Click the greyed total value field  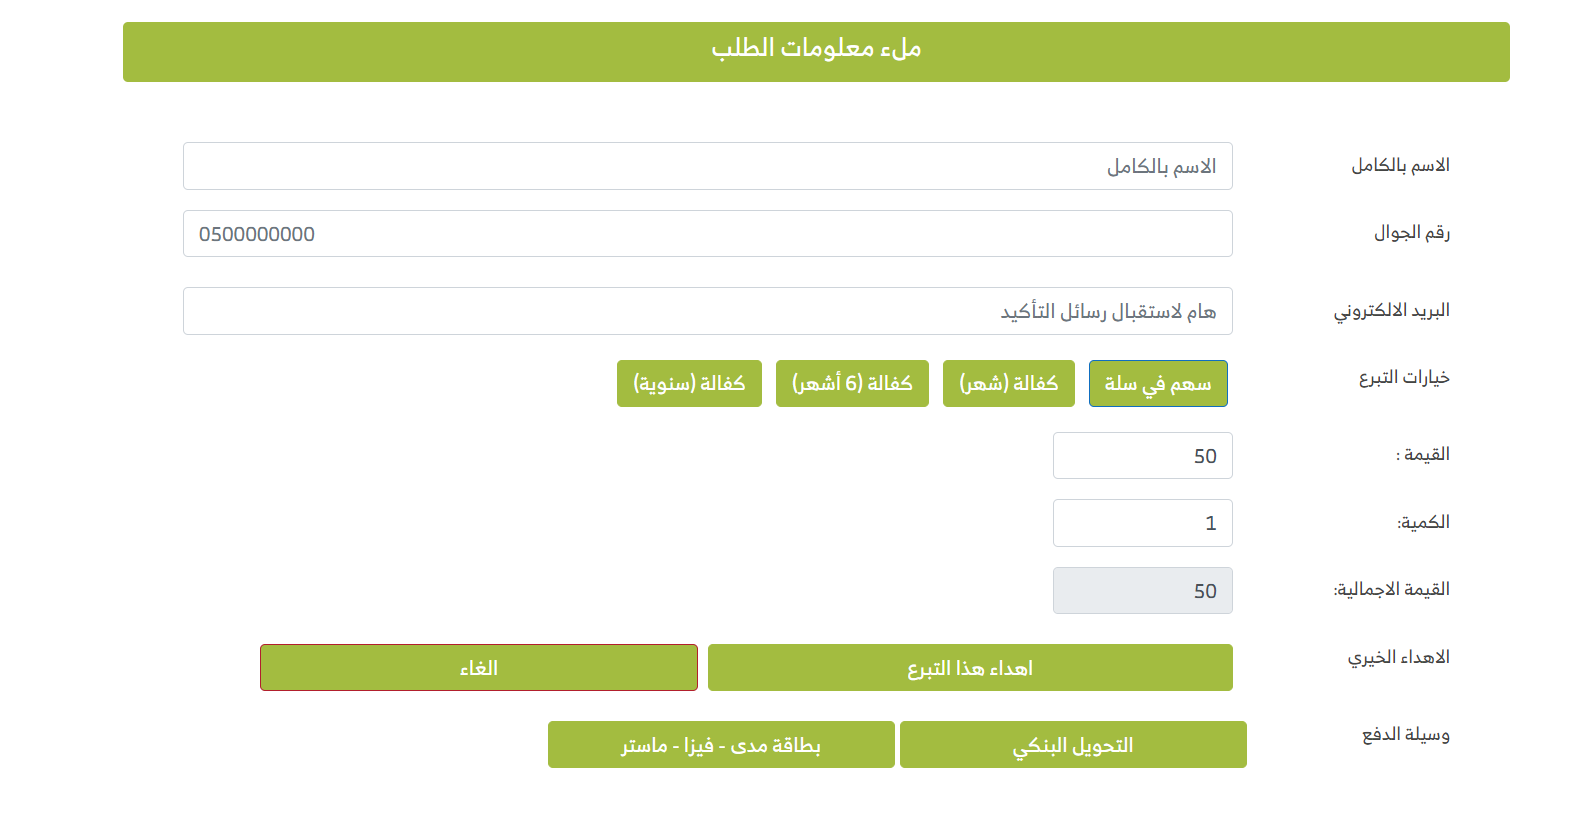coord(1142,591)
